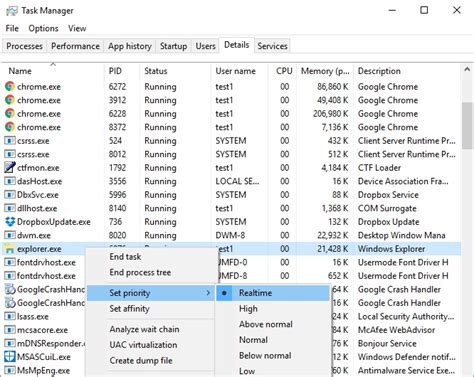Image resolution: width=474 pixels, height=377 pixels.
Task: Click the Task Manager title bar icon
Action: click(x=11, y=11)
